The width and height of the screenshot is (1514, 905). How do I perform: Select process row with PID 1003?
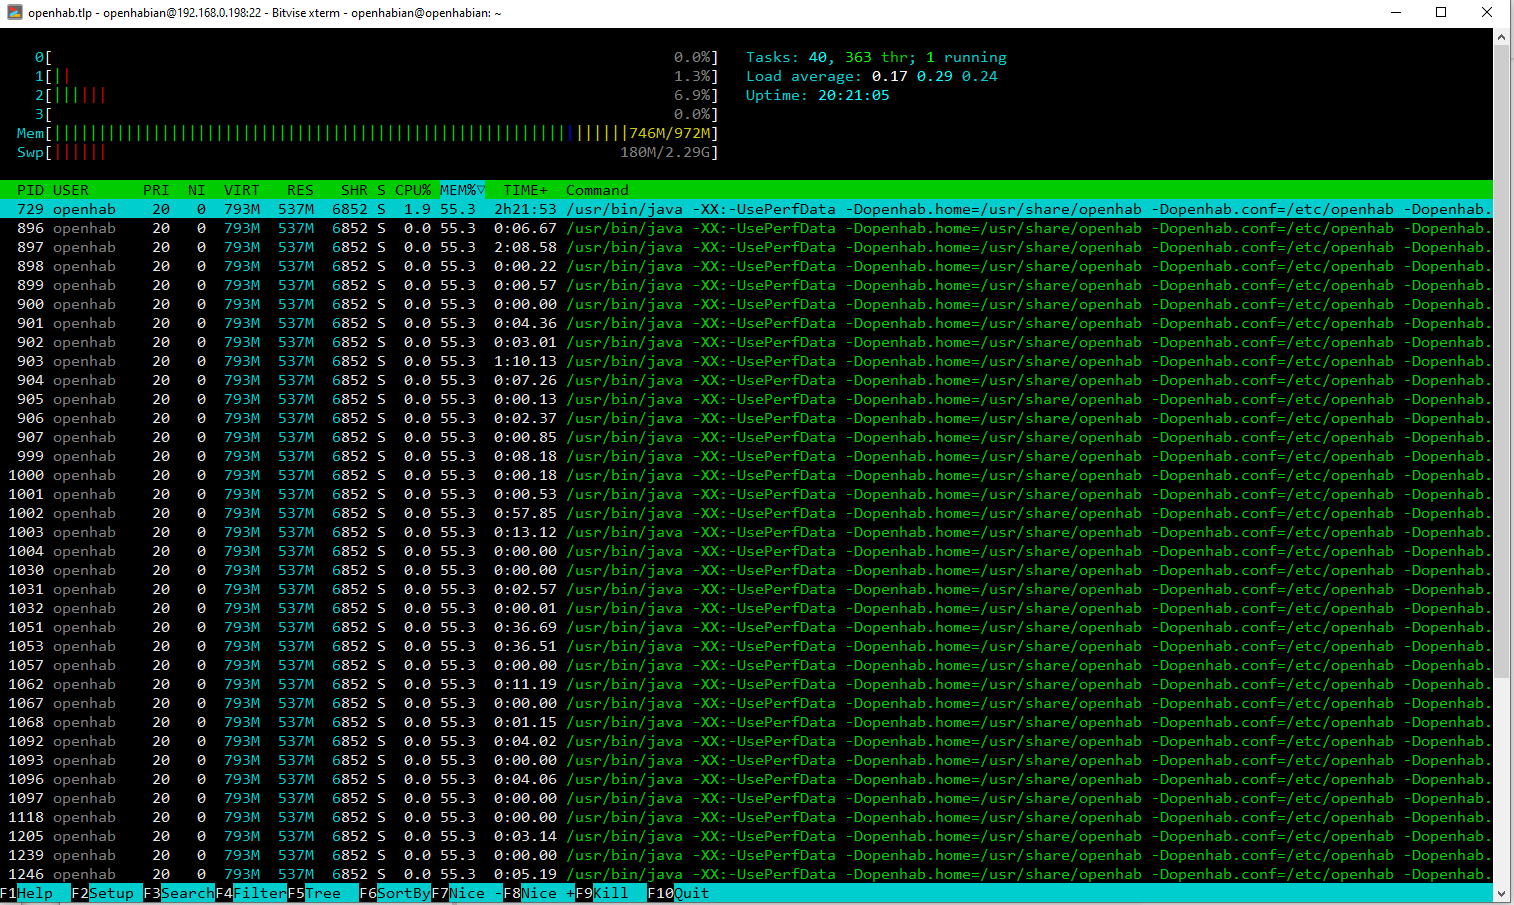tap(746, 532)
